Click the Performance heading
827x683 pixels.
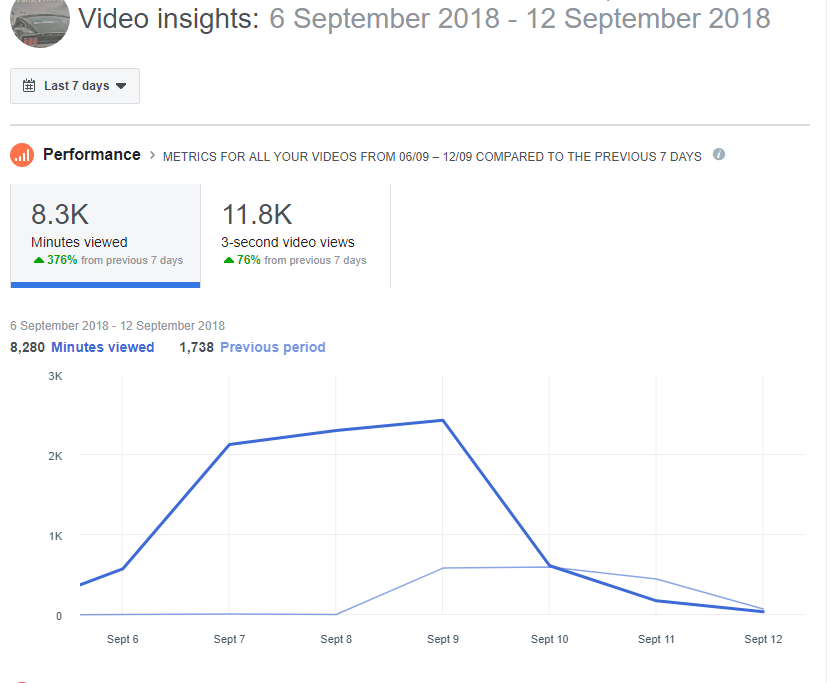92,155
